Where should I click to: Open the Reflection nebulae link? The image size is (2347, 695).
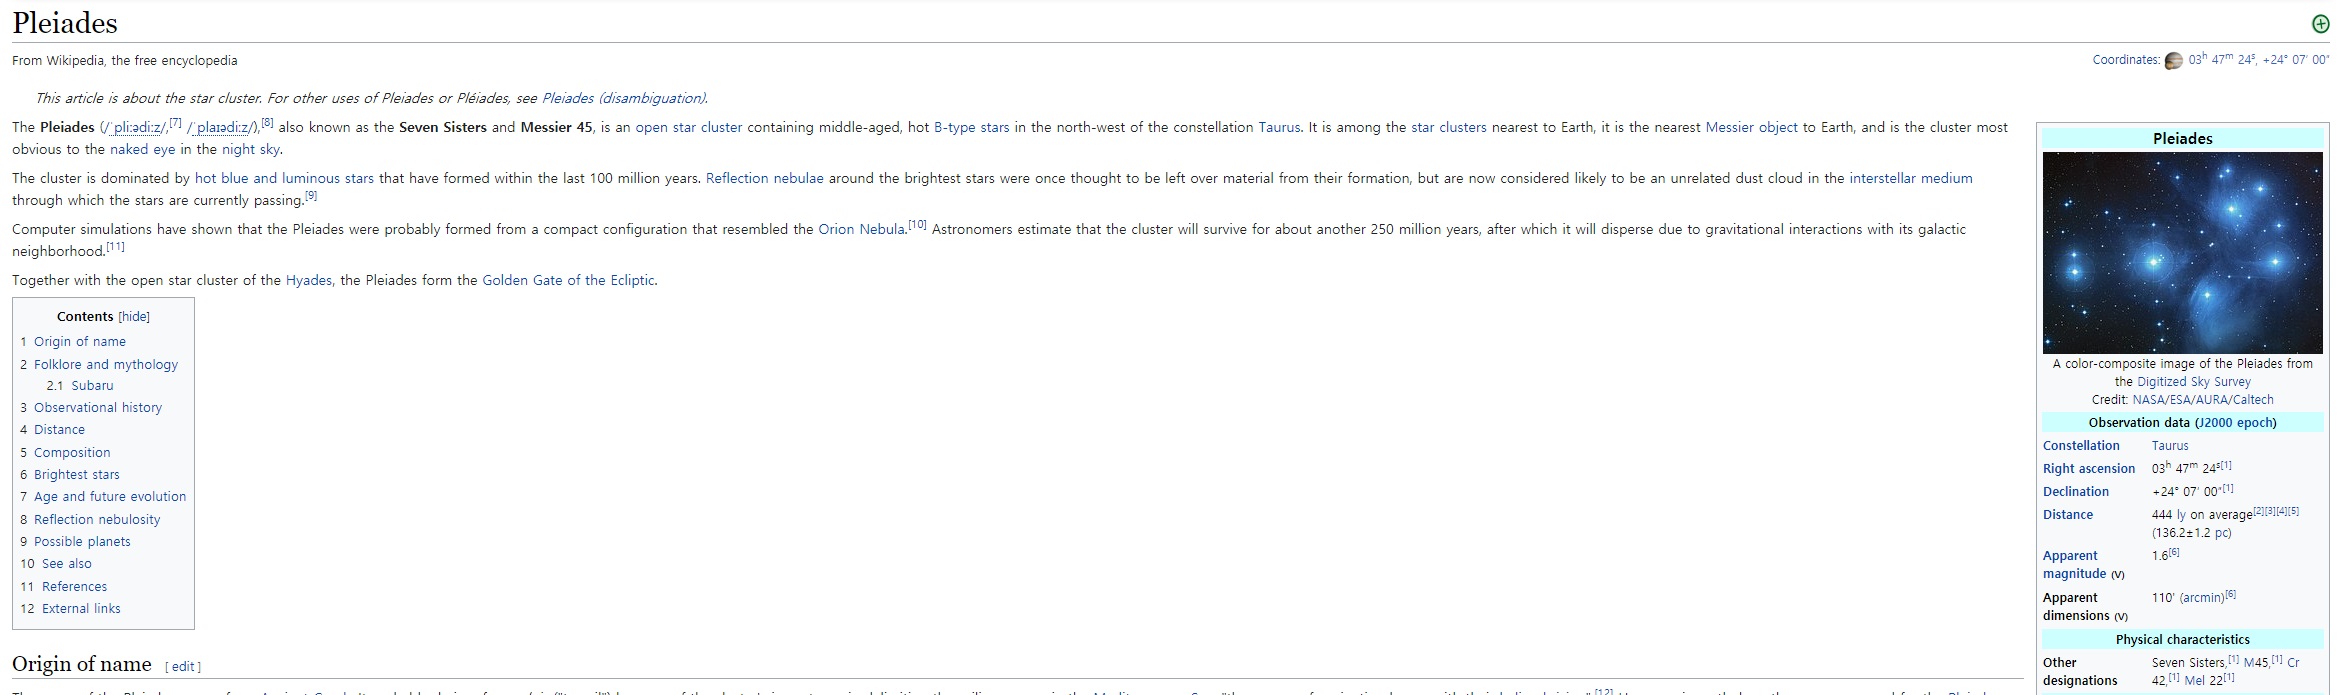(x=764, y=178)
